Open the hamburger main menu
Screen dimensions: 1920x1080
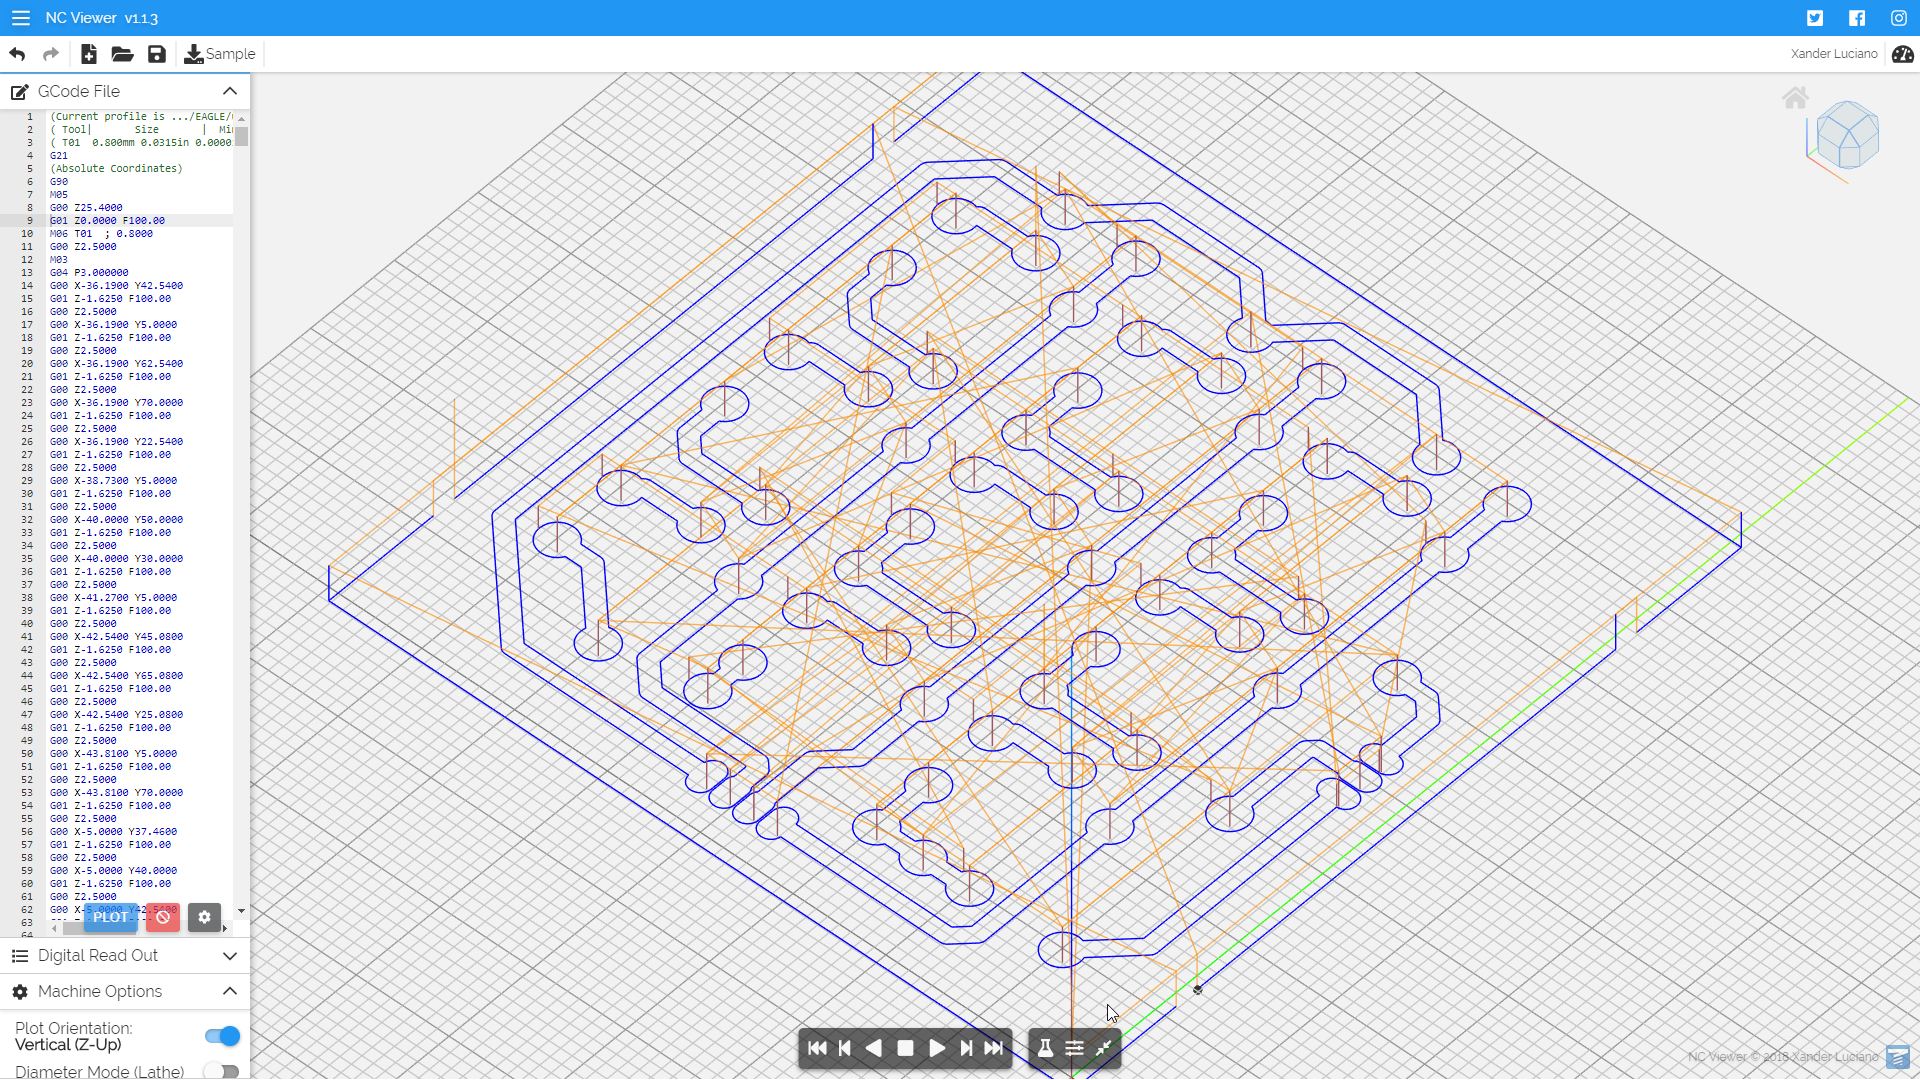(20, 18)
